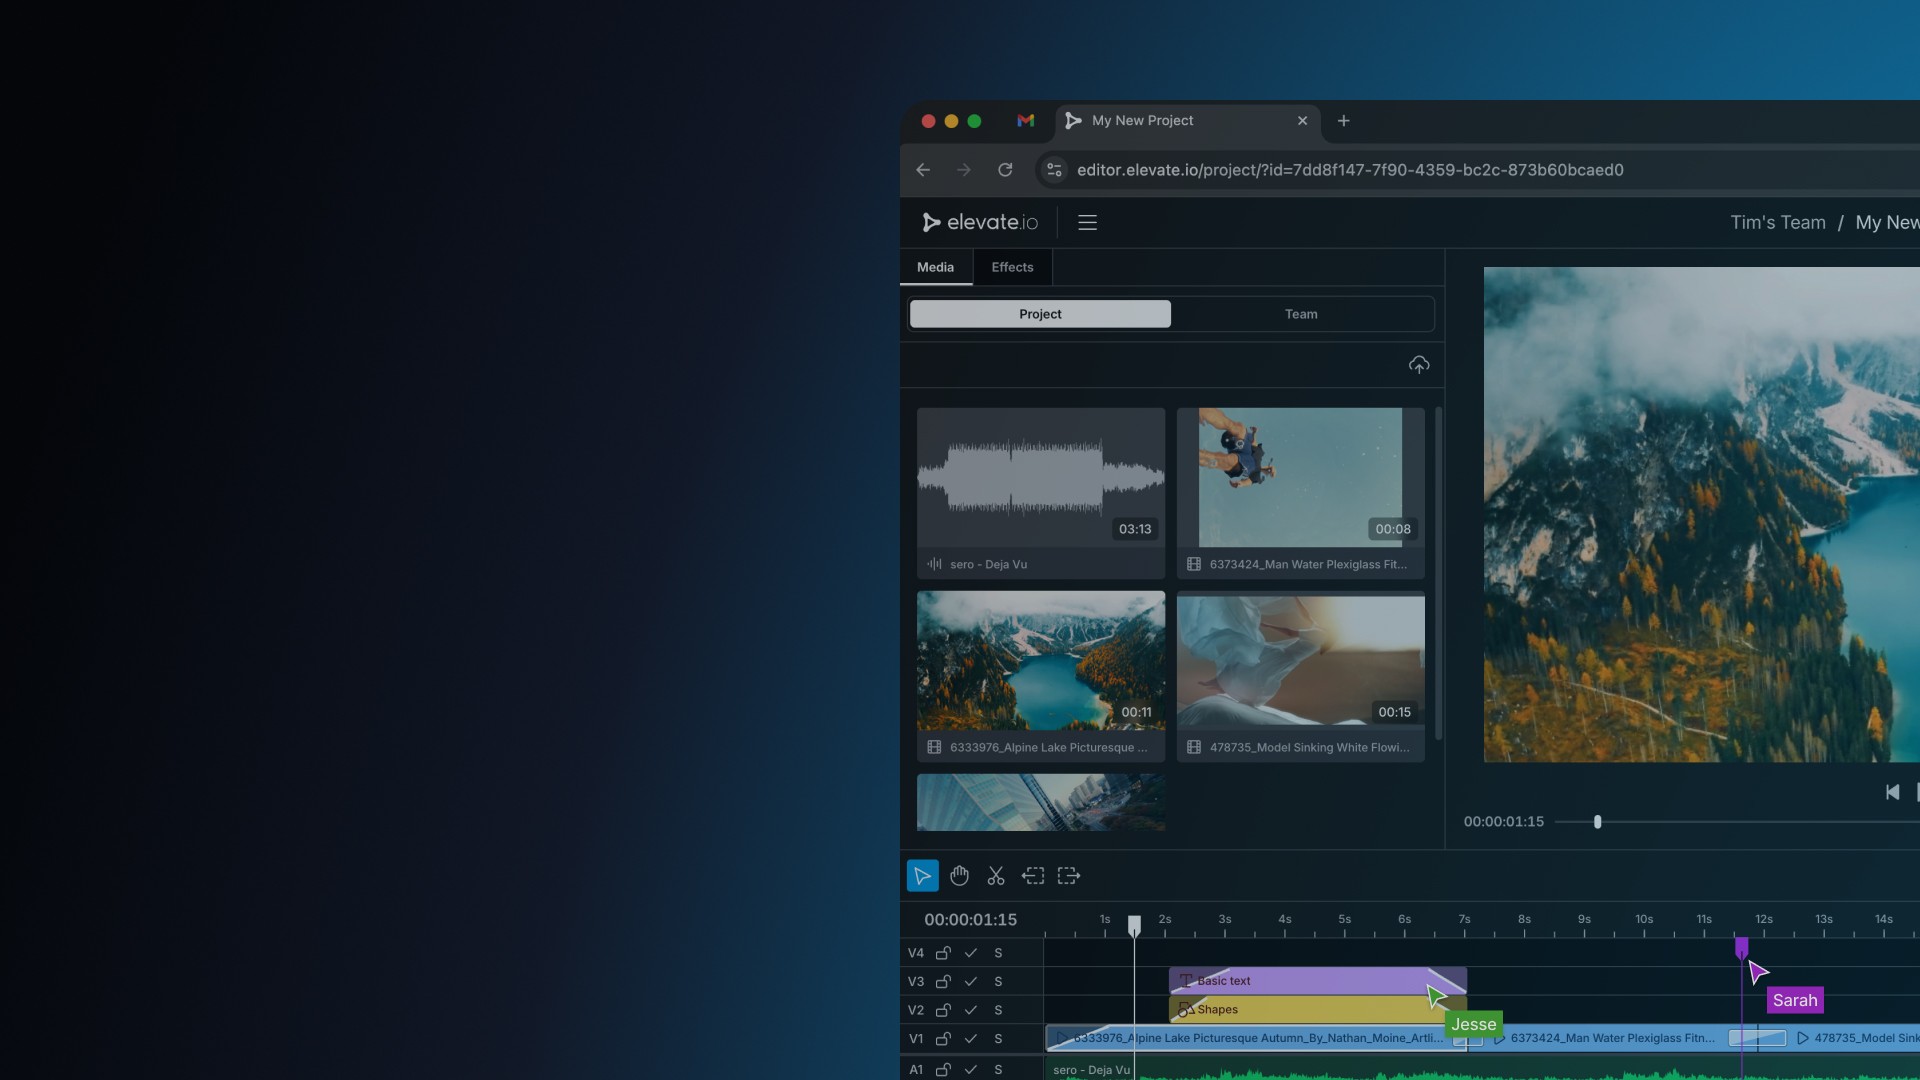1920x1080 pixels.
Task: Select the Project media button
Action: [1040, 314]
